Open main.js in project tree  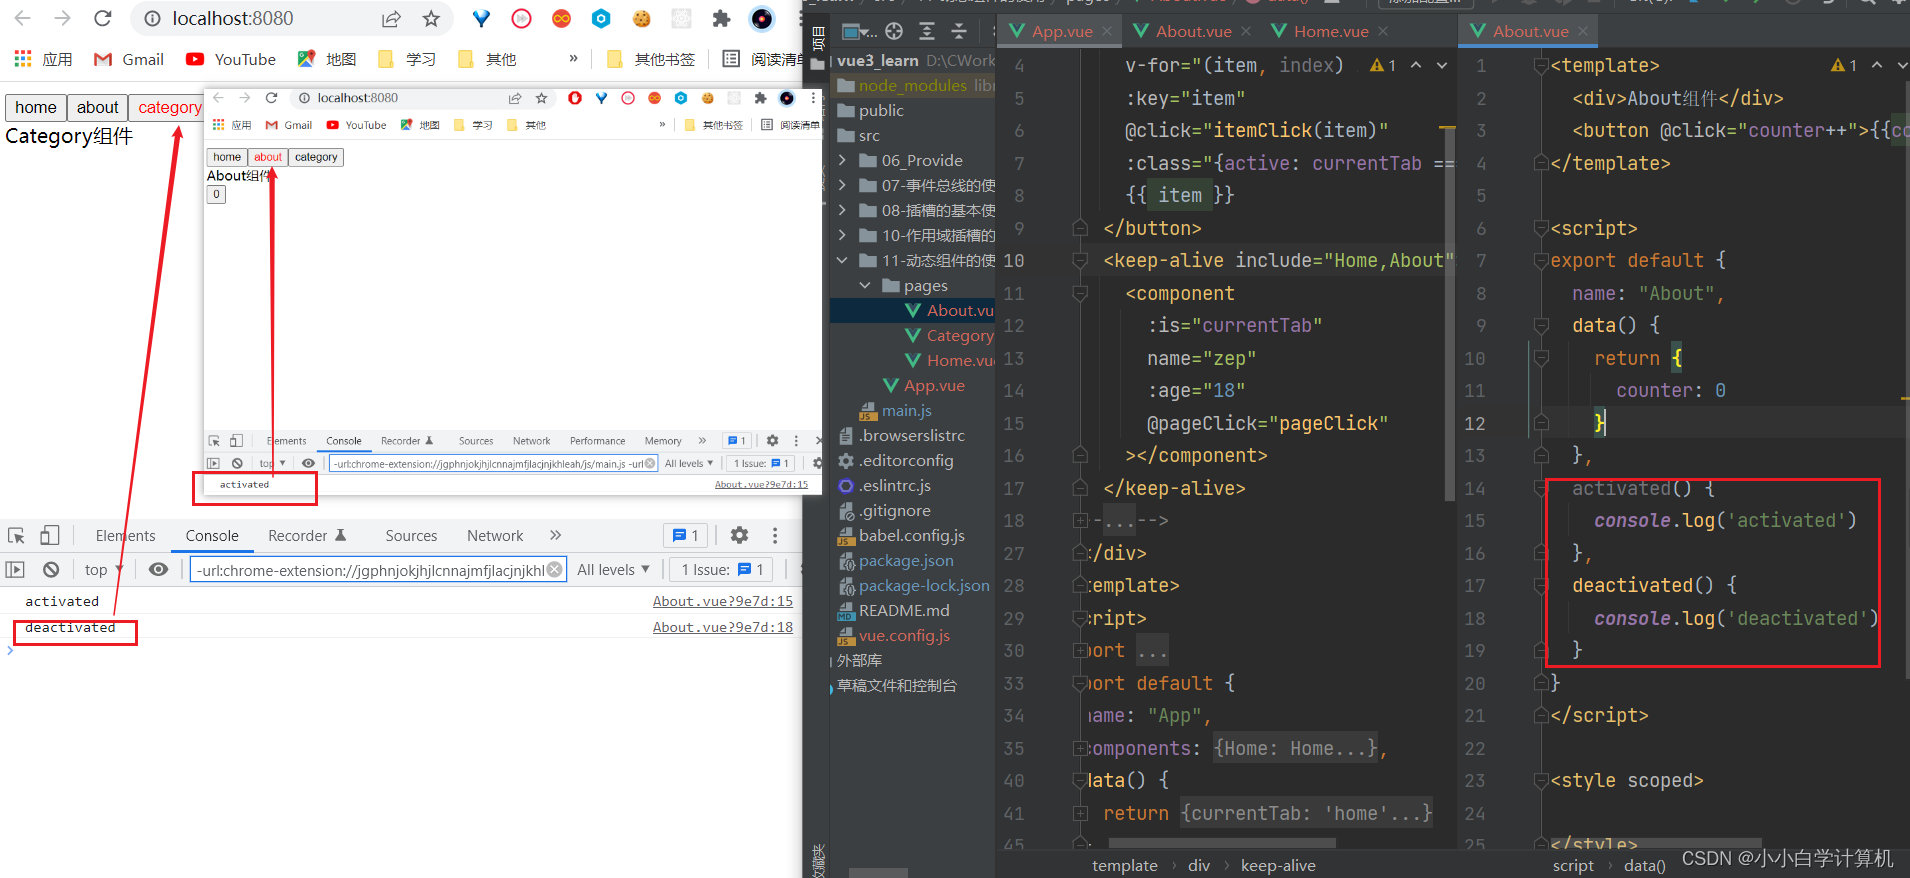pos(896,410)
